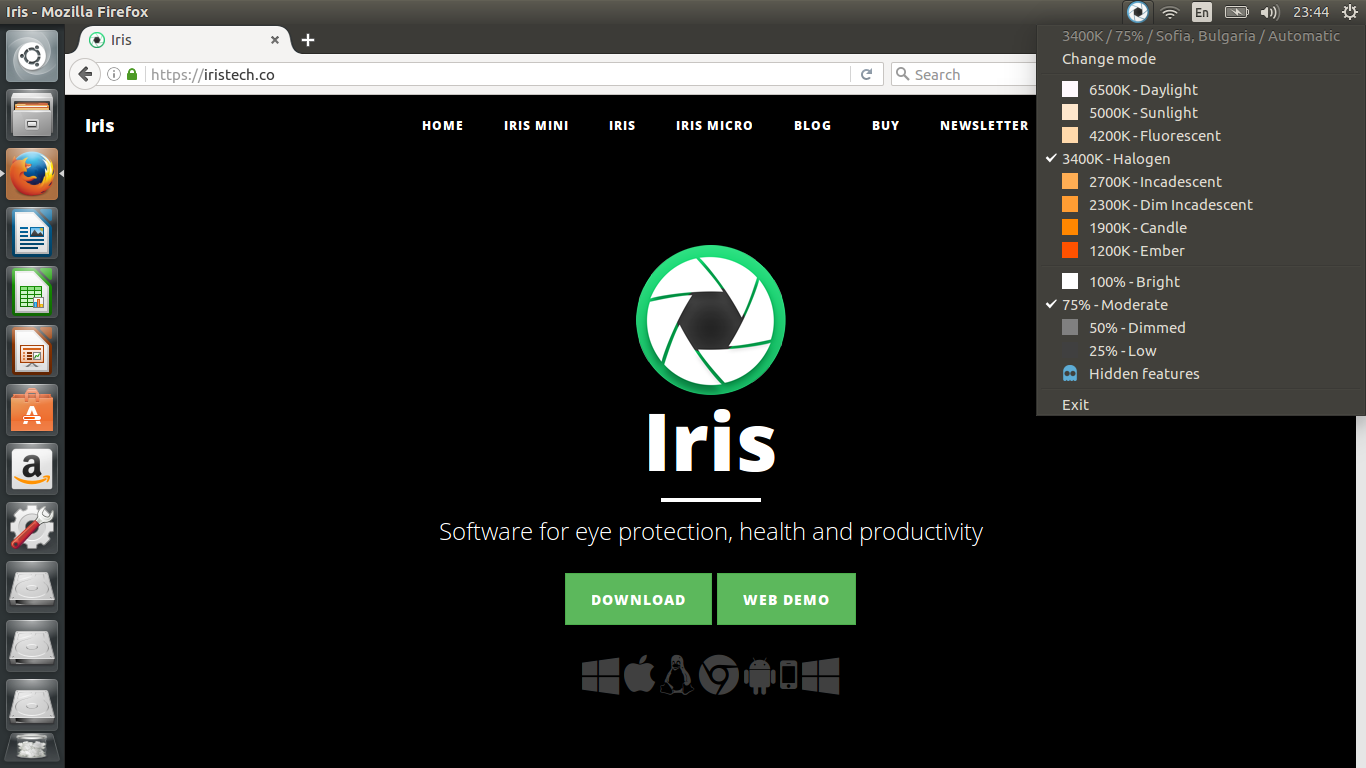Open Change mode menu entry
The image size is (1366, 768).
coord(1201,59)
